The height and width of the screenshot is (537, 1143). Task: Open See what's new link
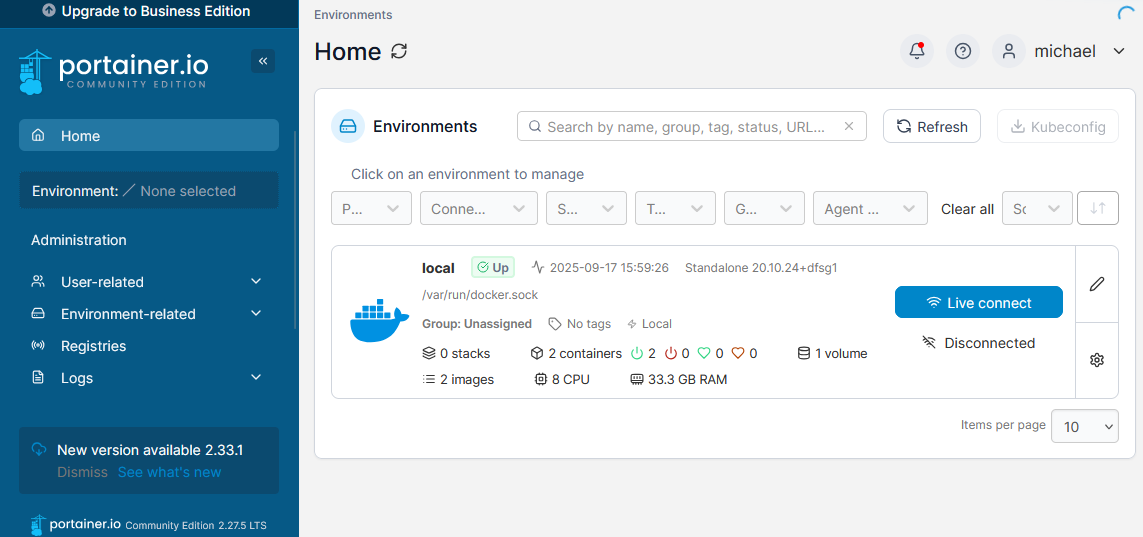[x=169, y=472]
